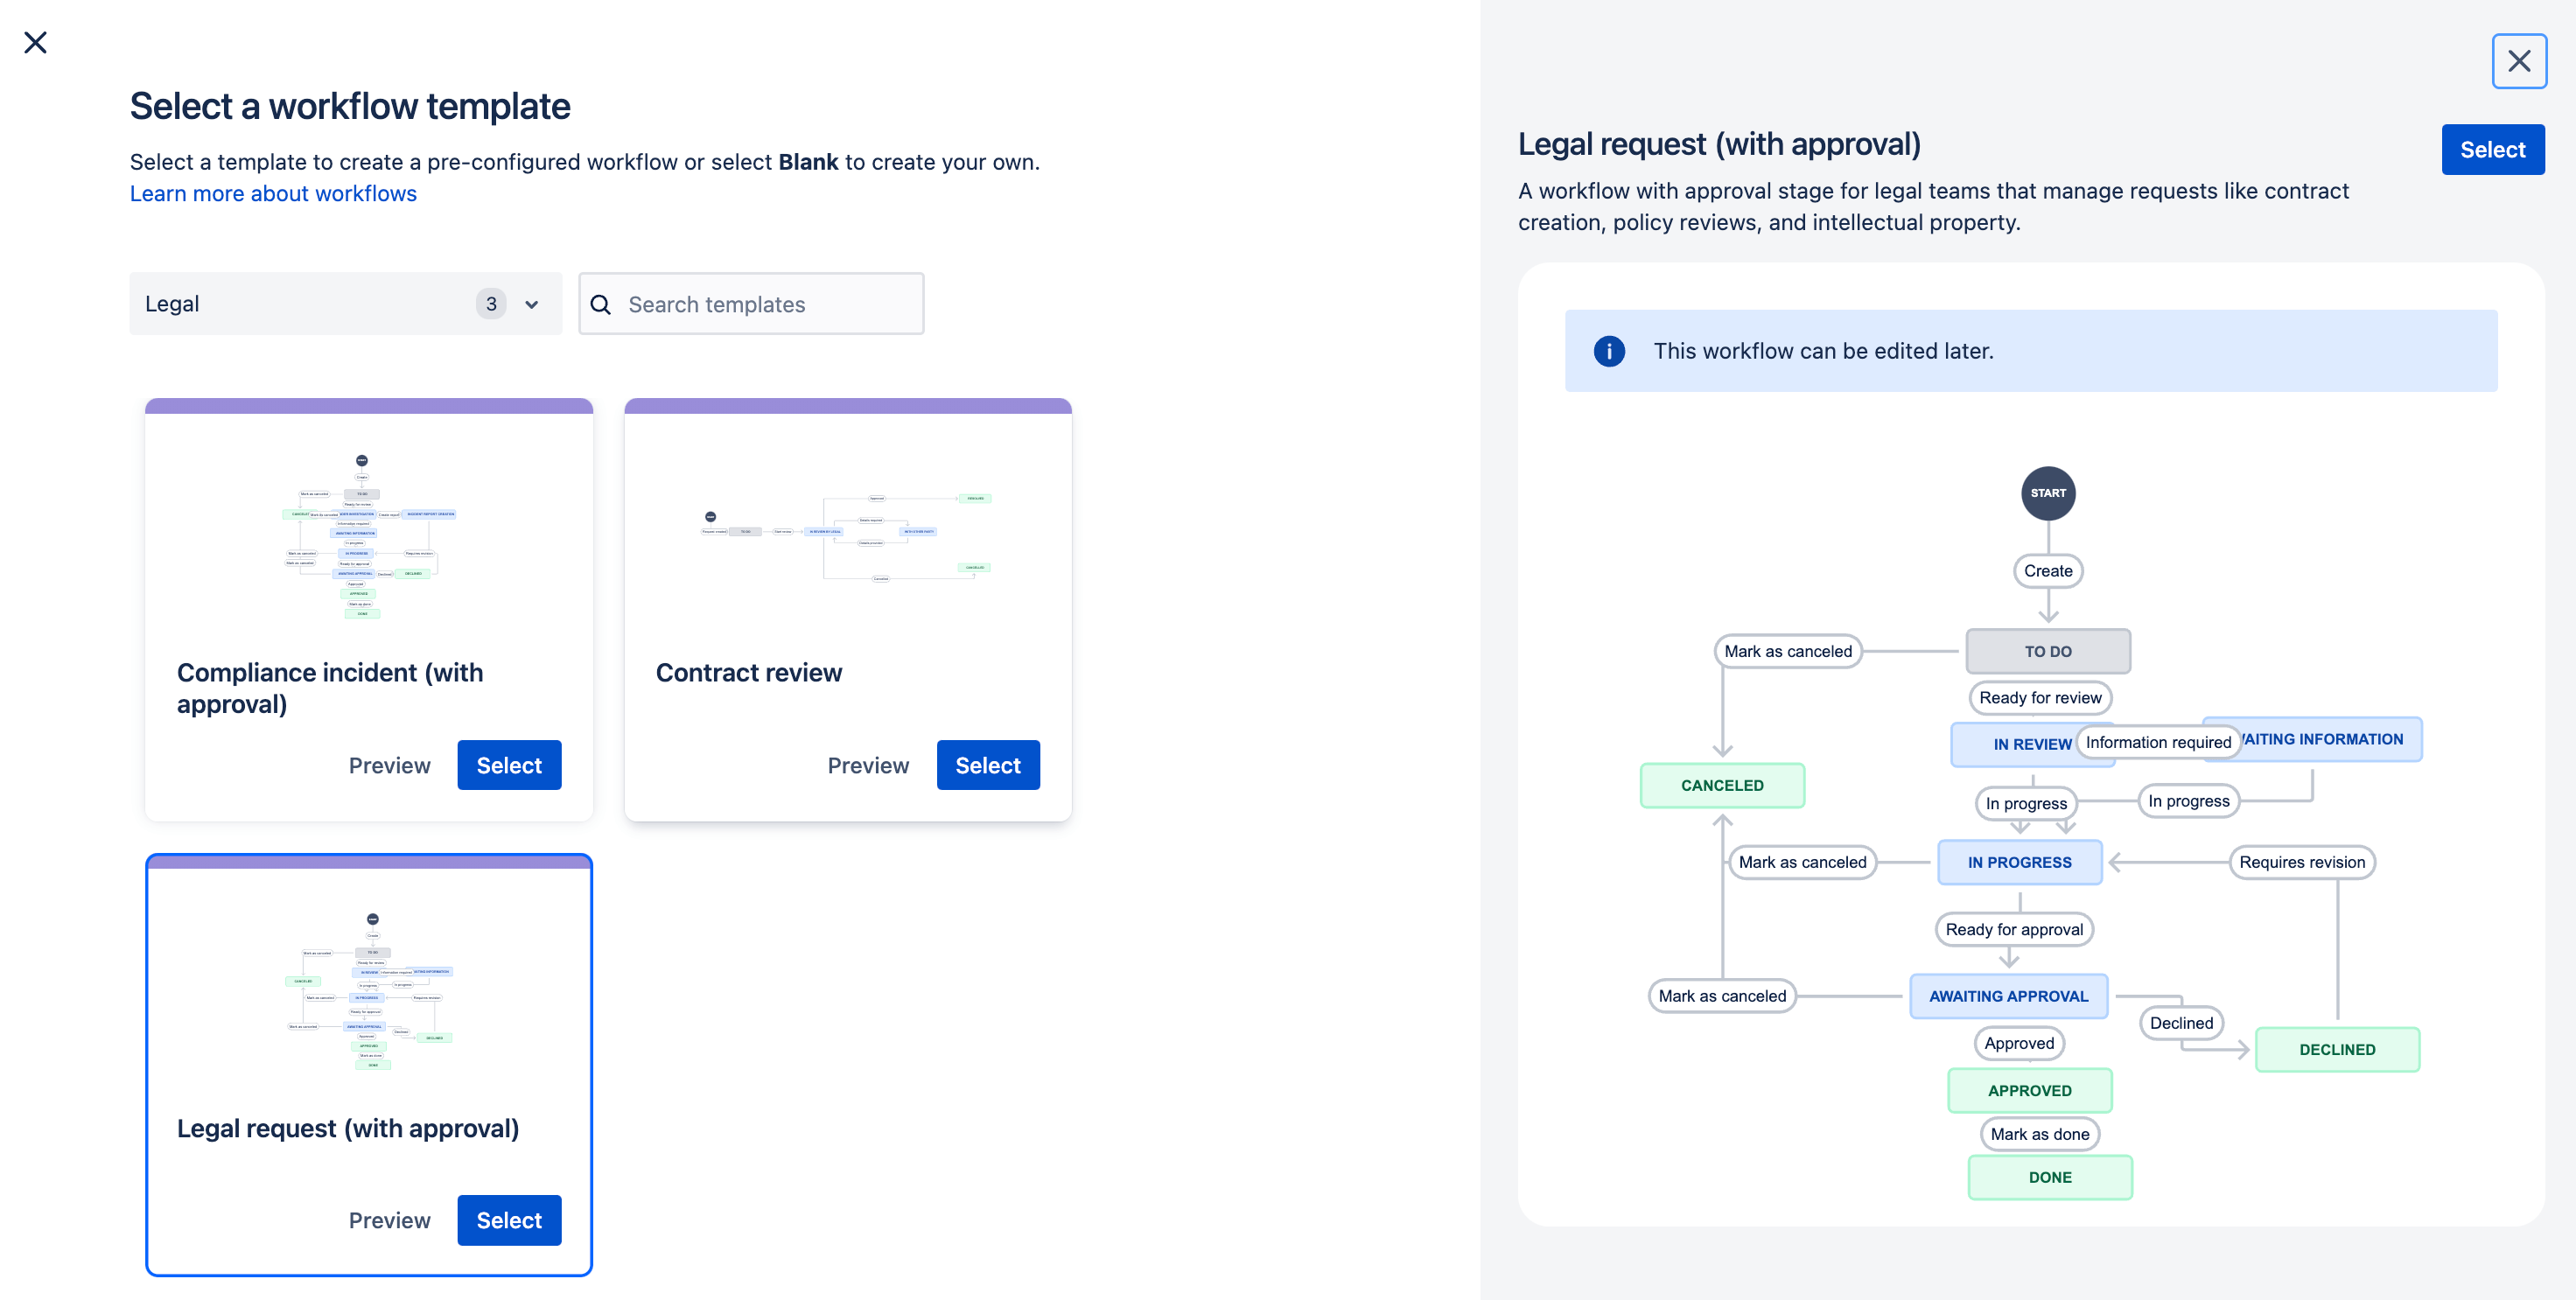Viewport: 2576px width, 1300px height.
Task: Click the CANCELED terminal node icon
Action: (x=1719, y=785)
